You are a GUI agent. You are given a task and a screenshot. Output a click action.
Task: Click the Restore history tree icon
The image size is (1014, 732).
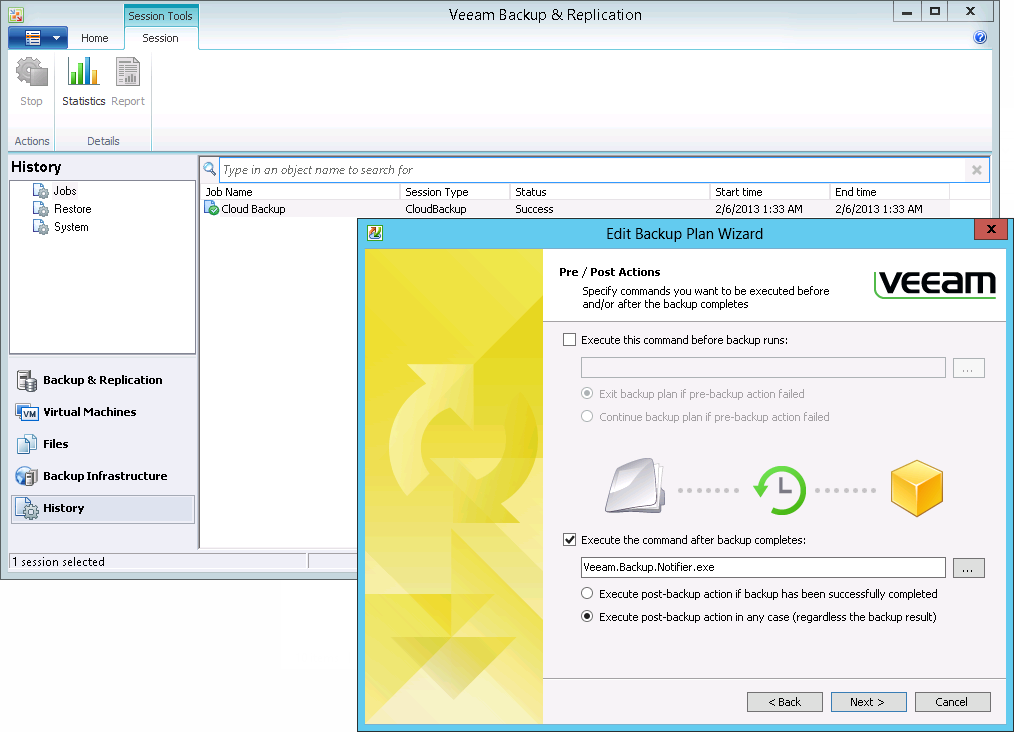click(x=41, y=209)
